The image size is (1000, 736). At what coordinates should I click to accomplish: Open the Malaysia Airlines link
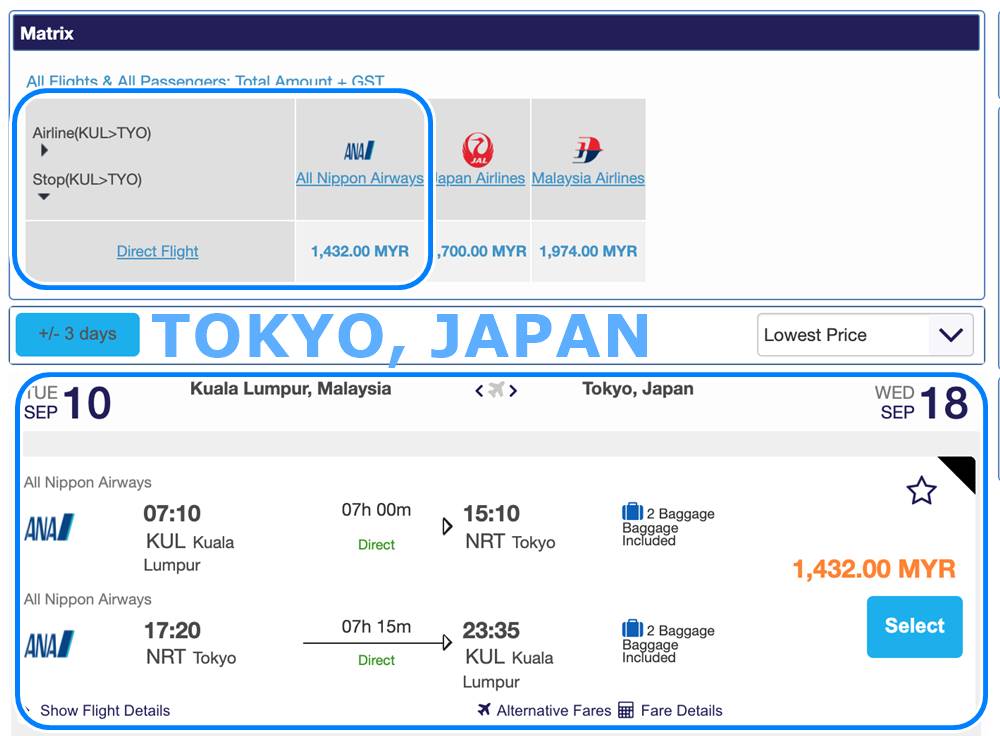[588, 178]
